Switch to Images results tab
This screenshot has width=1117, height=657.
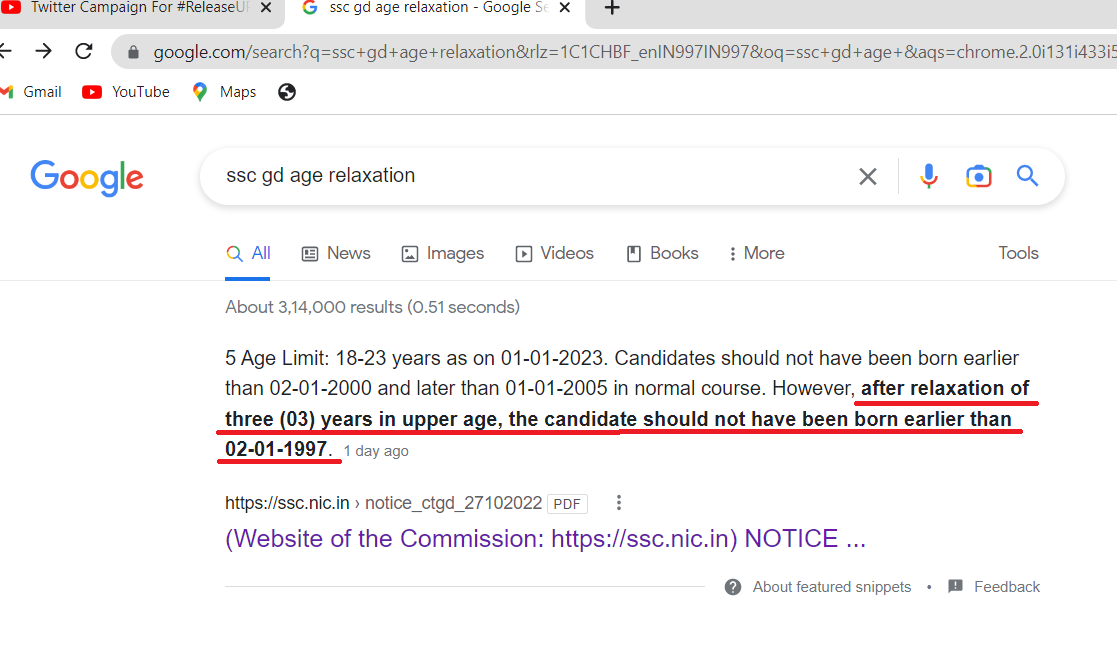[442, 254]
